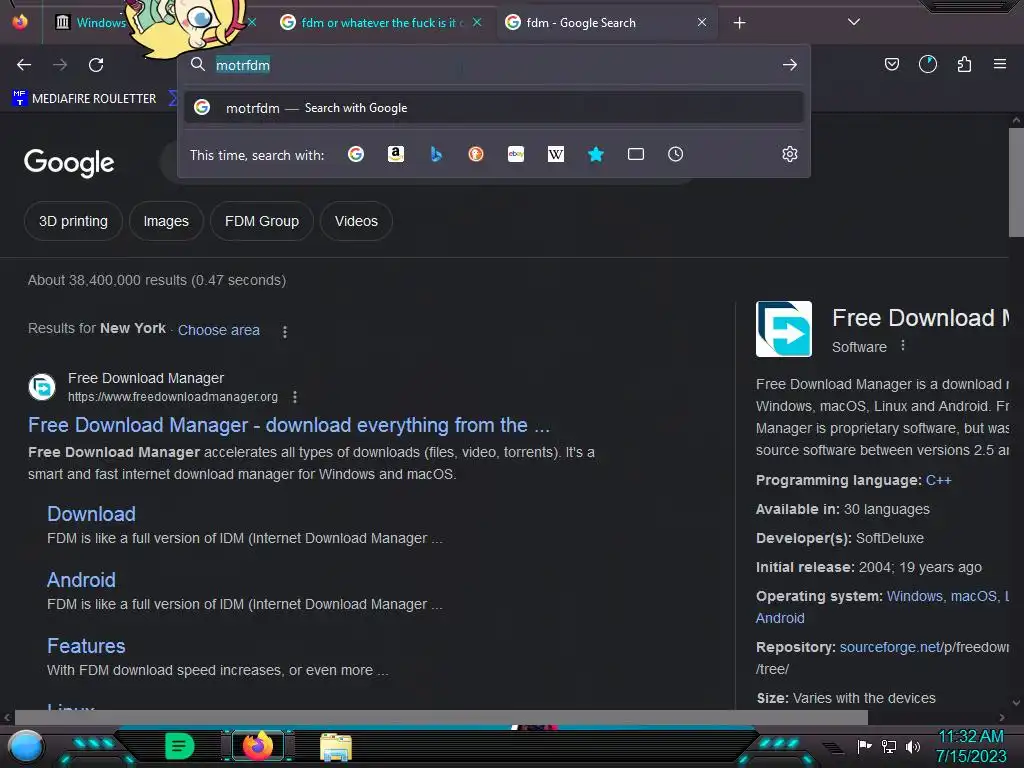Open the Download sitelink
This screenshot has width=1024, height=768.
(x=91, y=514)
